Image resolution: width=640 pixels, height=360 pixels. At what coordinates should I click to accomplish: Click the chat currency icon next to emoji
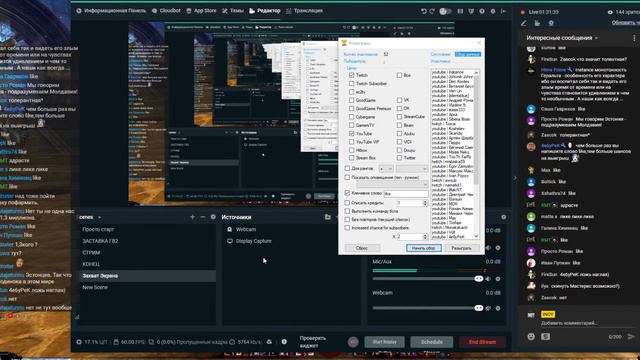pyautogui.click(x=545, y=336)
